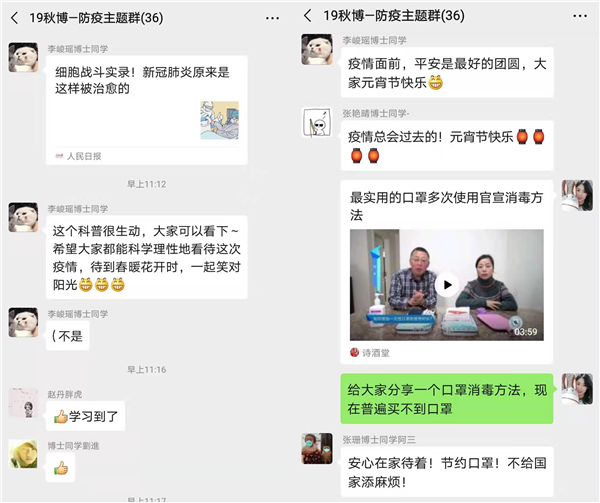Tap the green message about mask disinfection

pos(447,399)
